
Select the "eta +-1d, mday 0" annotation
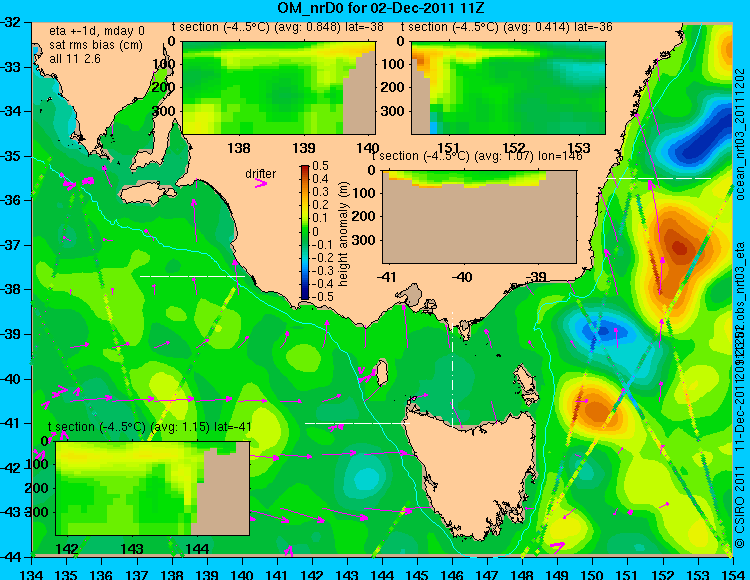[97, 31]
